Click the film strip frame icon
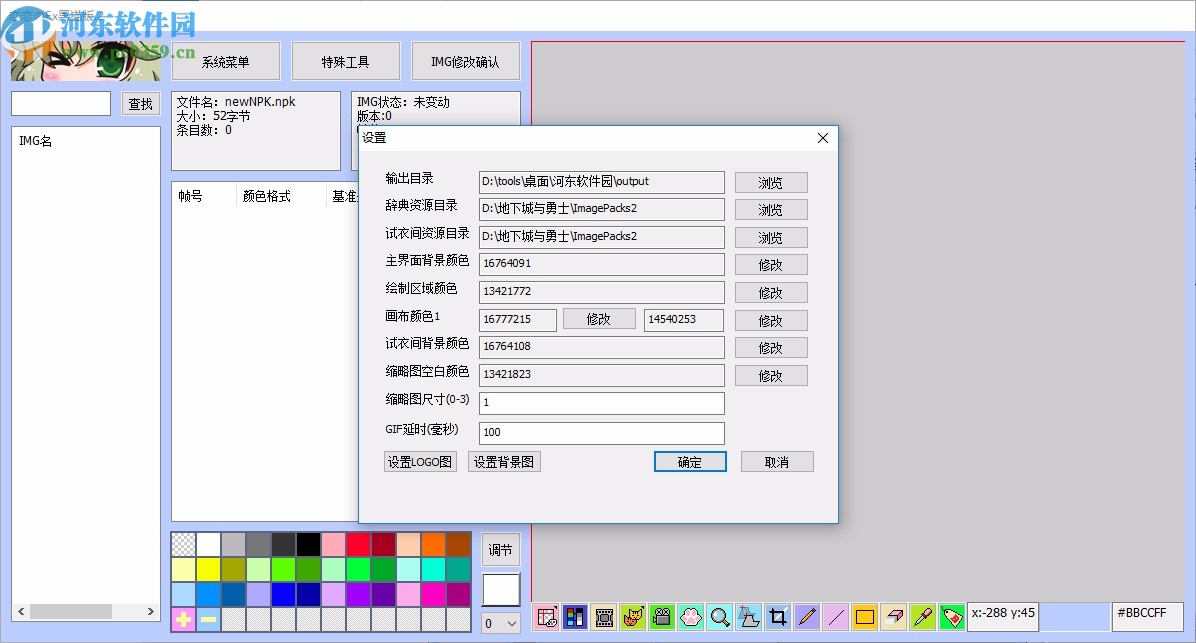The height and width of the screenshot is (643, 1196). [x=604, y=617]
